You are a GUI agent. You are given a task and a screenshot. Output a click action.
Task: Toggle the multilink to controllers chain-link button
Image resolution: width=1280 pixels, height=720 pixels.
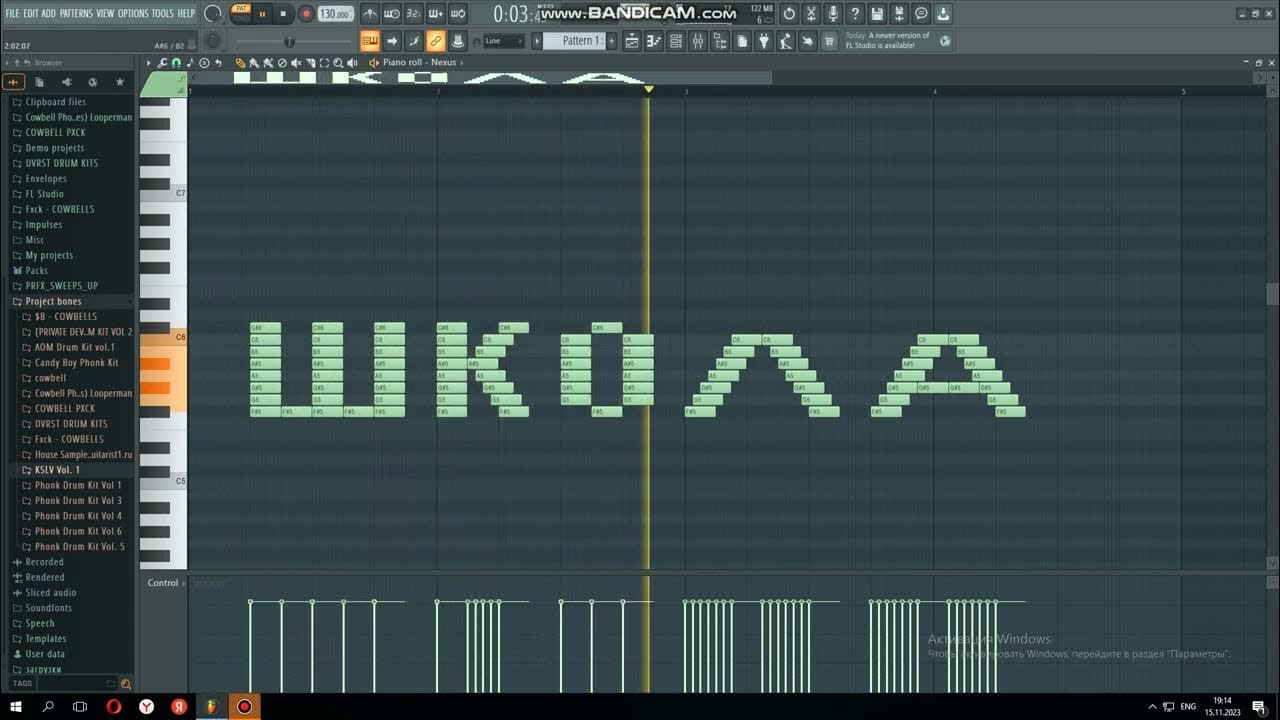pyautogui.click(x=436, y=41)
